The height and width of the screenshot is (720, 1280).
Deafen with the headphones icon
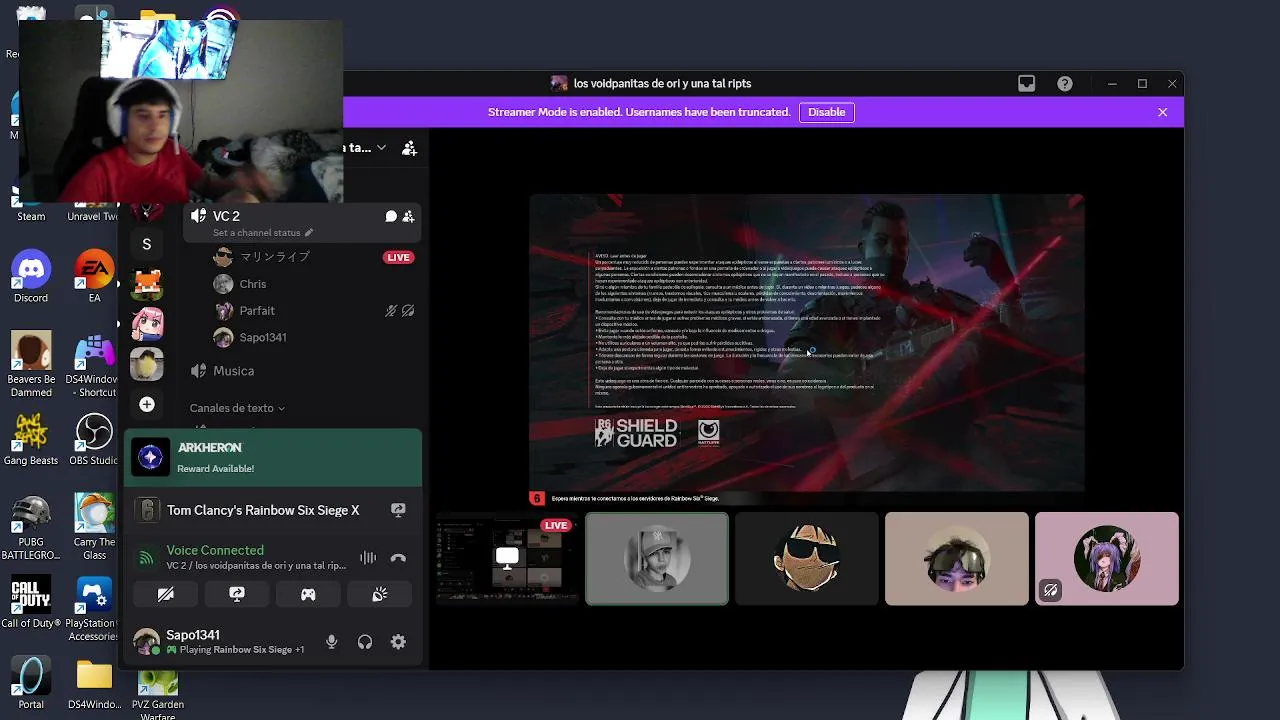(365, 642)
